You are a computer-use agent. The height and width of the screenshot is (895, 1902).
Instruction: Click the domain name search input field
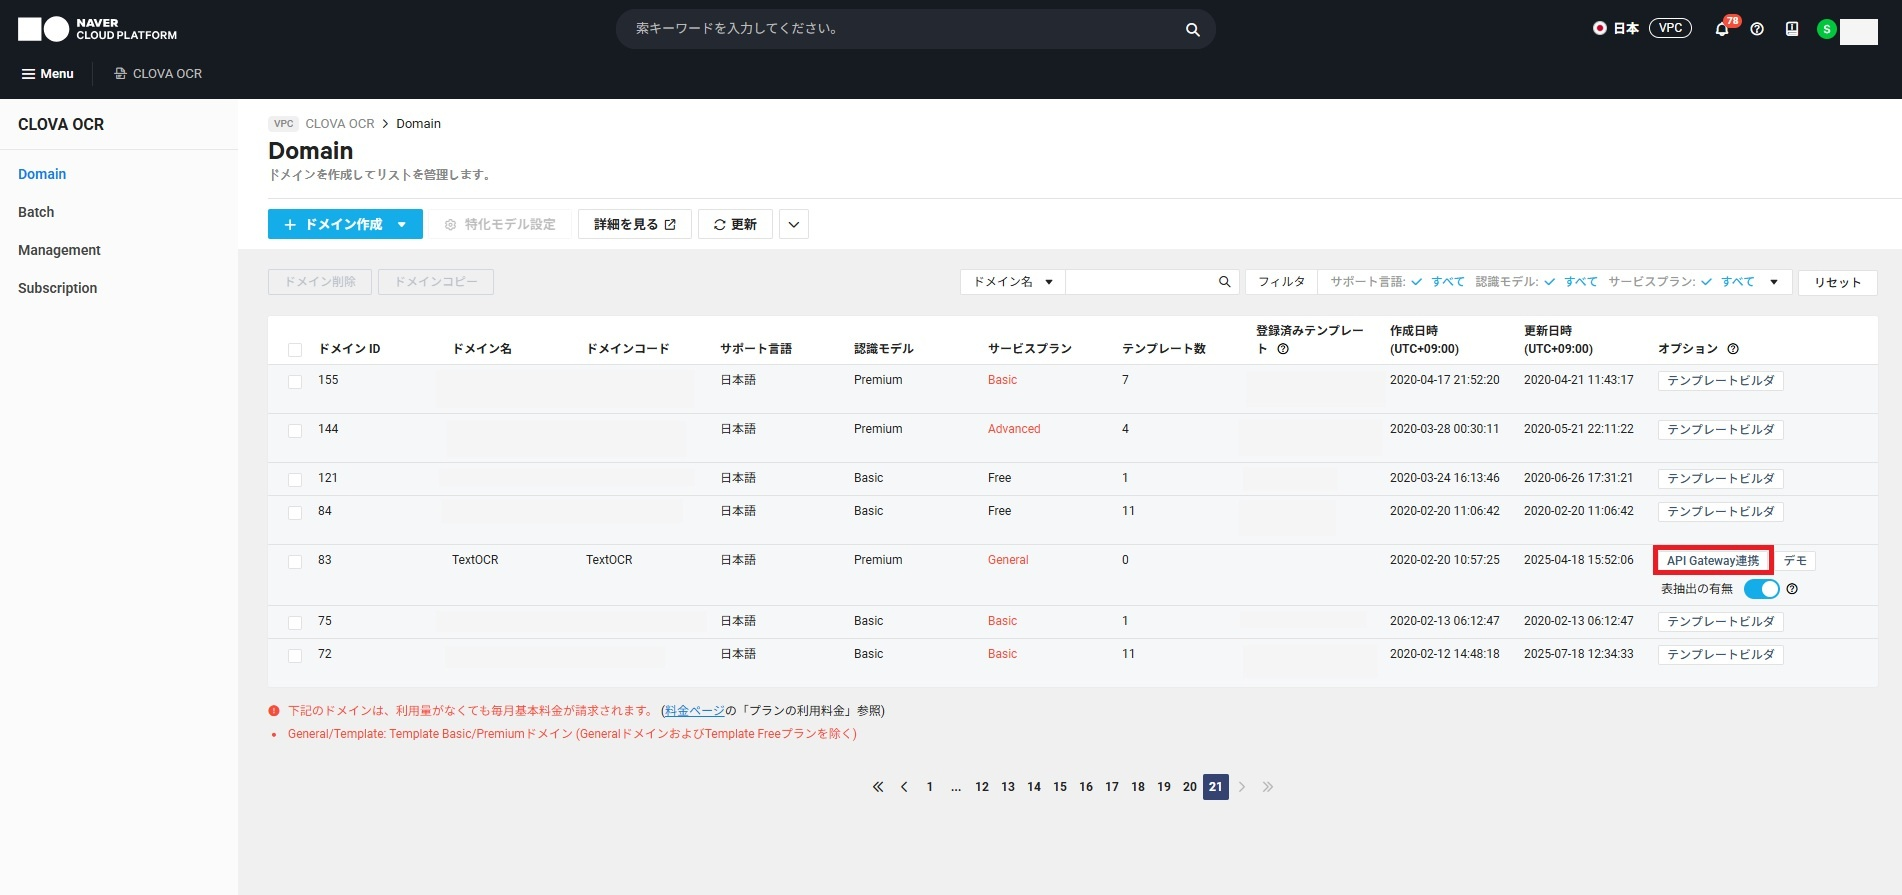tap(1140, 282)
